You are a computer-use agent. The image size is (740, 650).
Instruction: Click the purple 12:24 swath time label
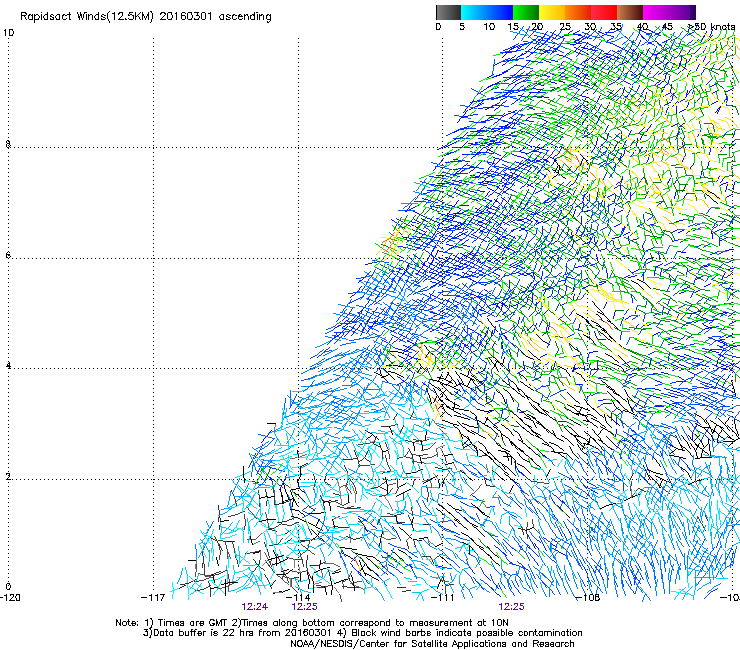(x=255, y=607)
